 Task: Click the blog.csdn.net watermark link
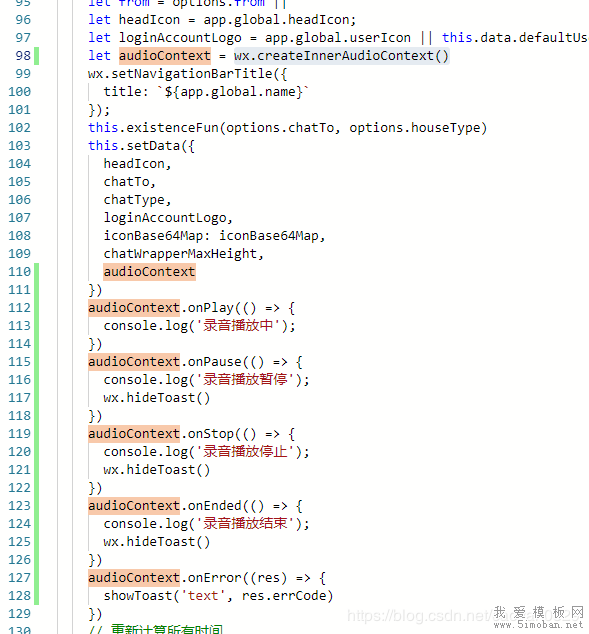[420, 616]
